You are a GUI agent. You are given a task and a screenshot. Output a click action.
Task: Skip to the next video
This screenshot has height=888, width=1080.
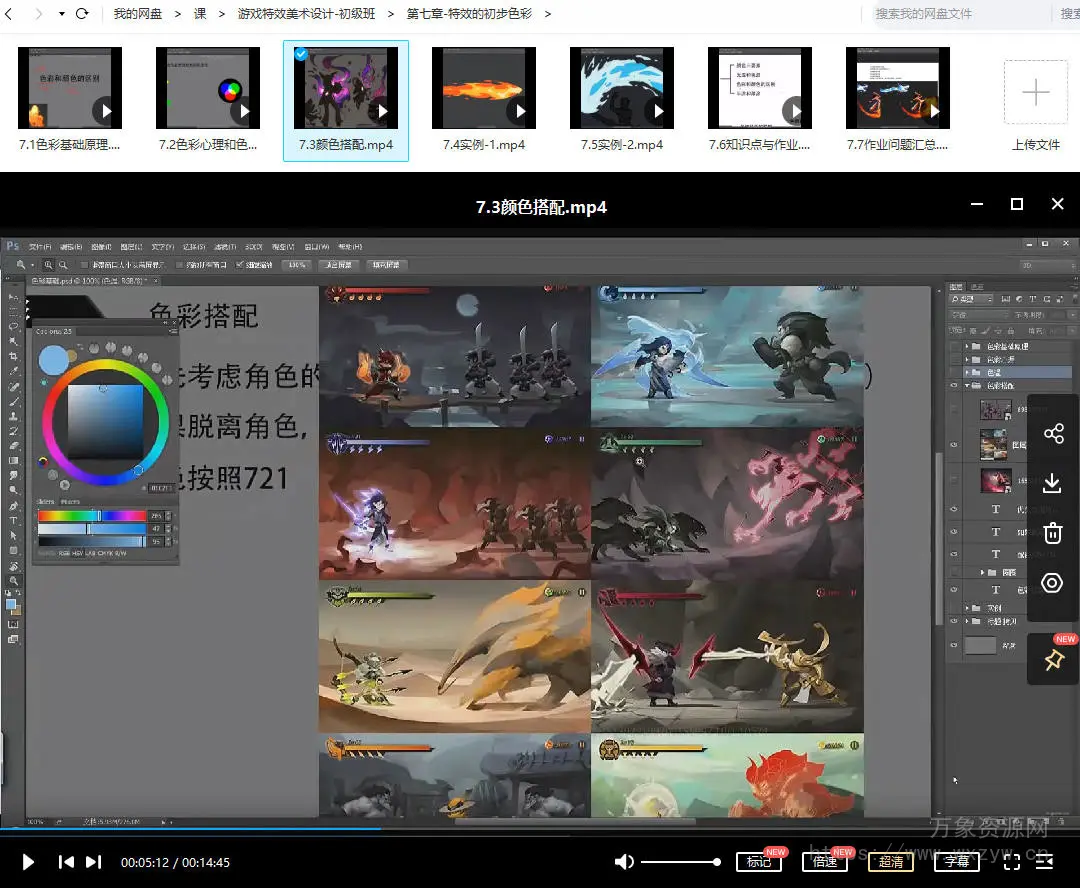pos(93,861)
